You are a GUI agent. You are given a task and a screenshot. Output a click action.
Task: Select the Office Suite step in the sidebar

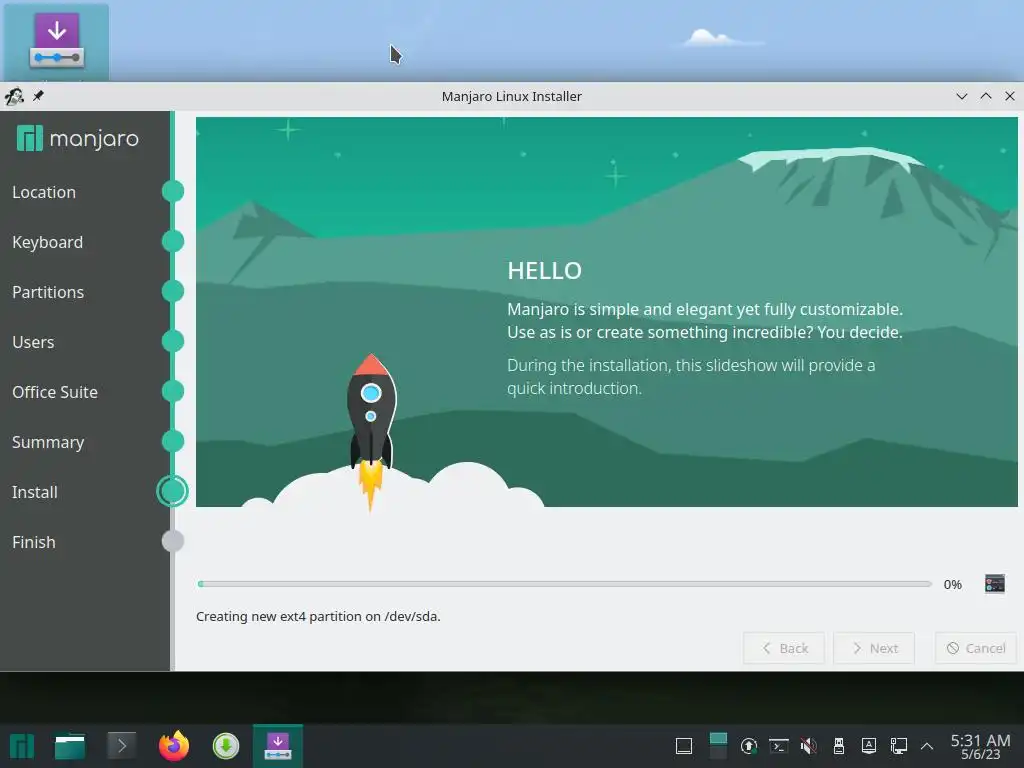(55, 392)
